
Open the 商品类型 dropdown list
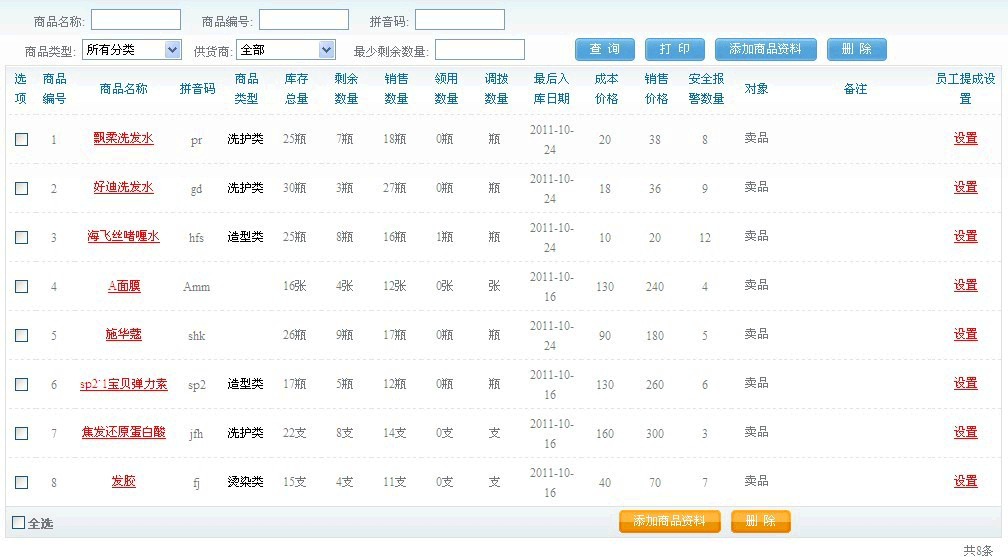pos(131,50)
